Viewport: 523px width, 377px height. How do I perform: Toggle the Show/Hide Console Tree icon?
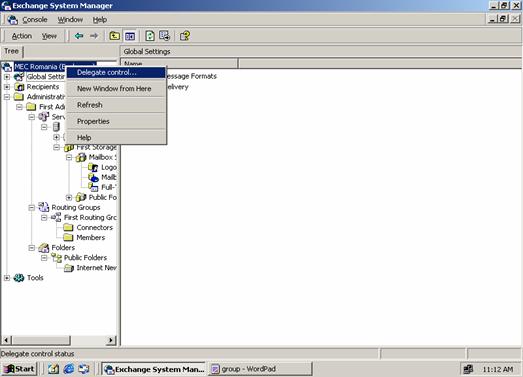click(x=130, y=36)
